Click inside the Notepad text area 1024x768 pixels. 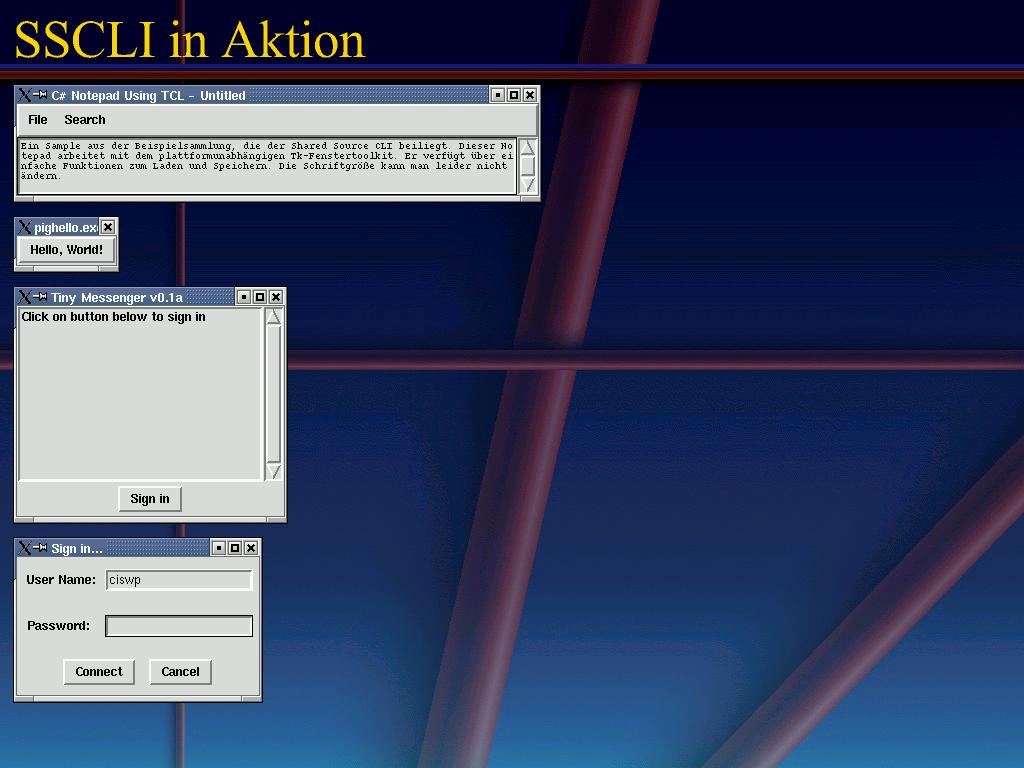pyautogui.click(x=267, y=166)
